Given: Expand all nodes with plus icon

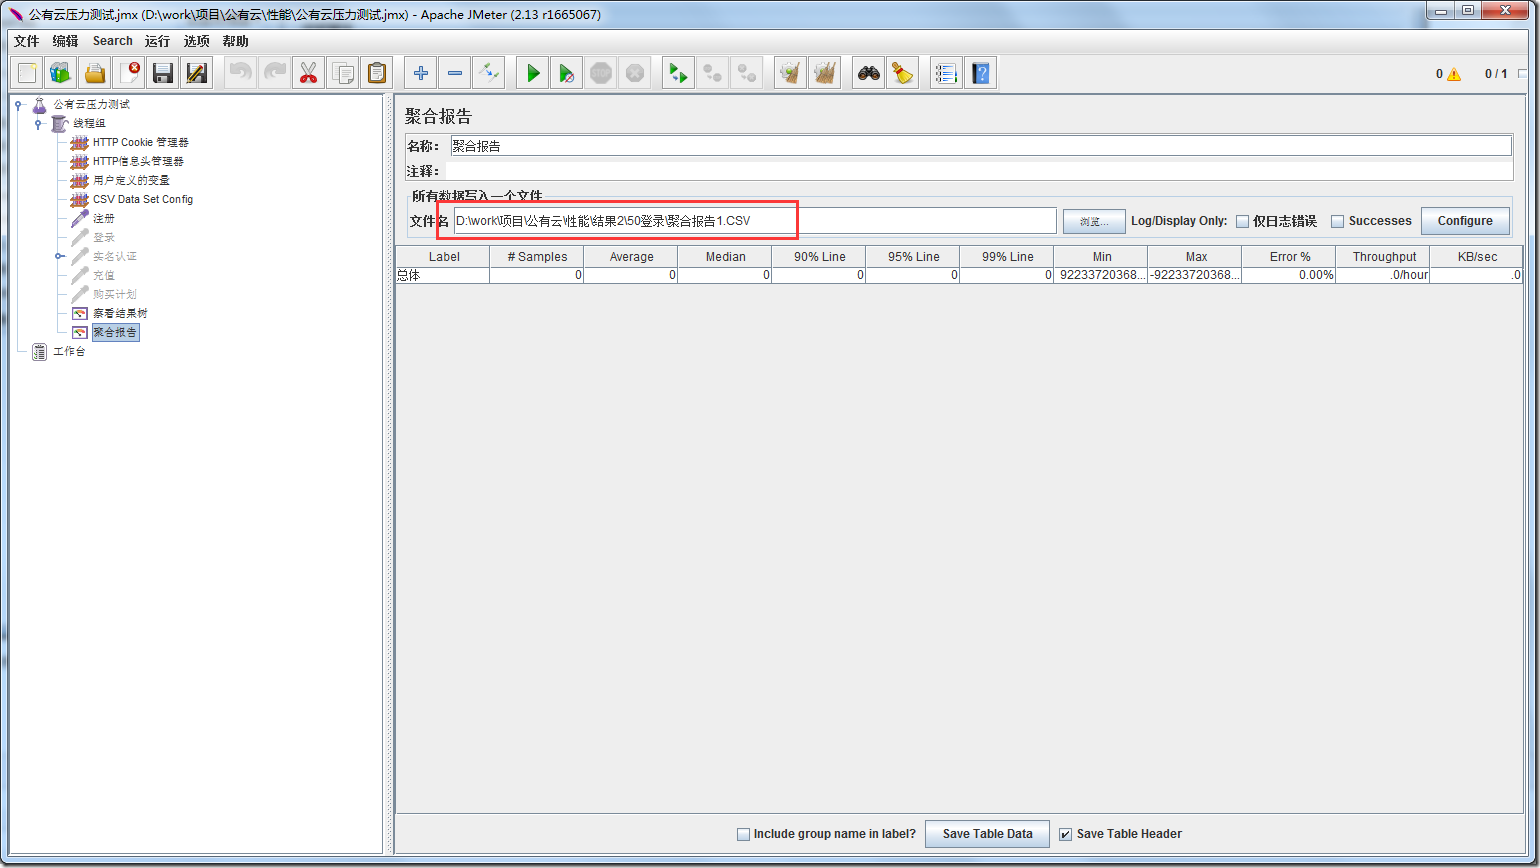Looking at the screenshot, I should pos(421,73).
